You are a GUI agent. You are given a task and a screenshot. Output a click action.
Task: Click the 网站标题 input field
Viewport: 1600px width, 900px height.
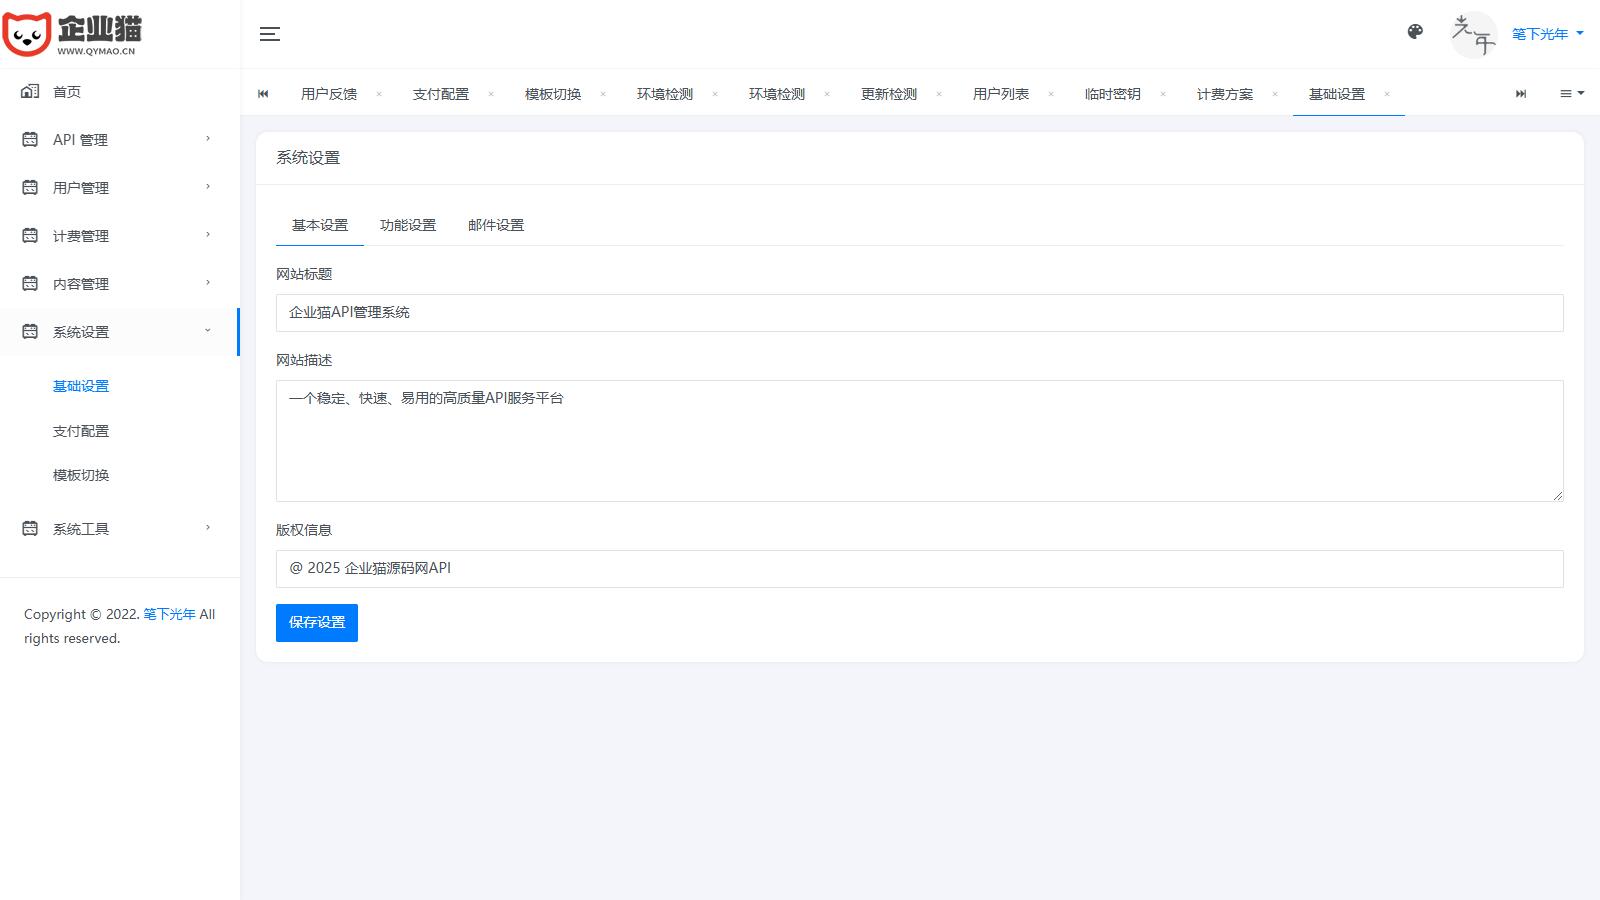919,313
